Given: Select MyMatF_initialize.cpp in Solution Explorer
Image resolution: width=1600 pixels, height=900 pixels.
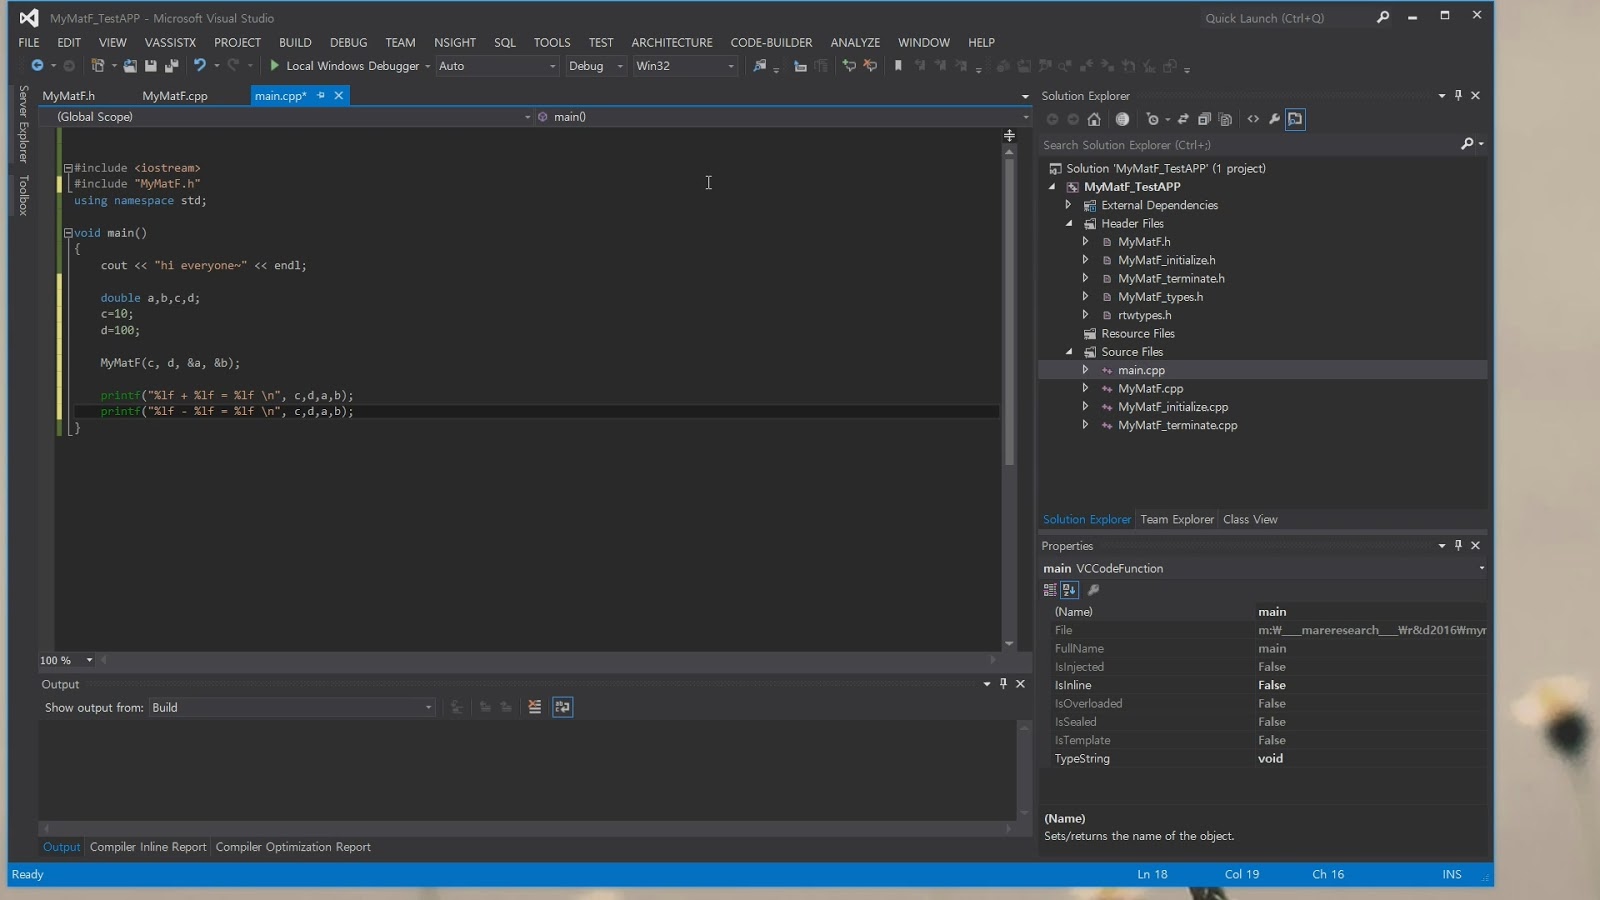Looking at the screenshot, I should click(x=1173, y=407).
